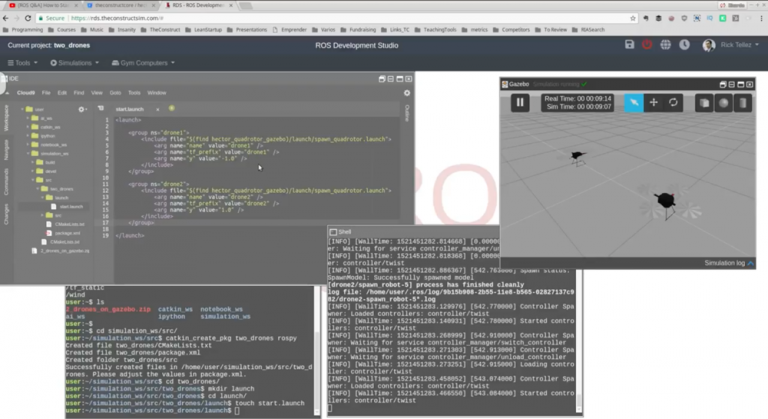Expand the devel folder

[x=33, y=171]
